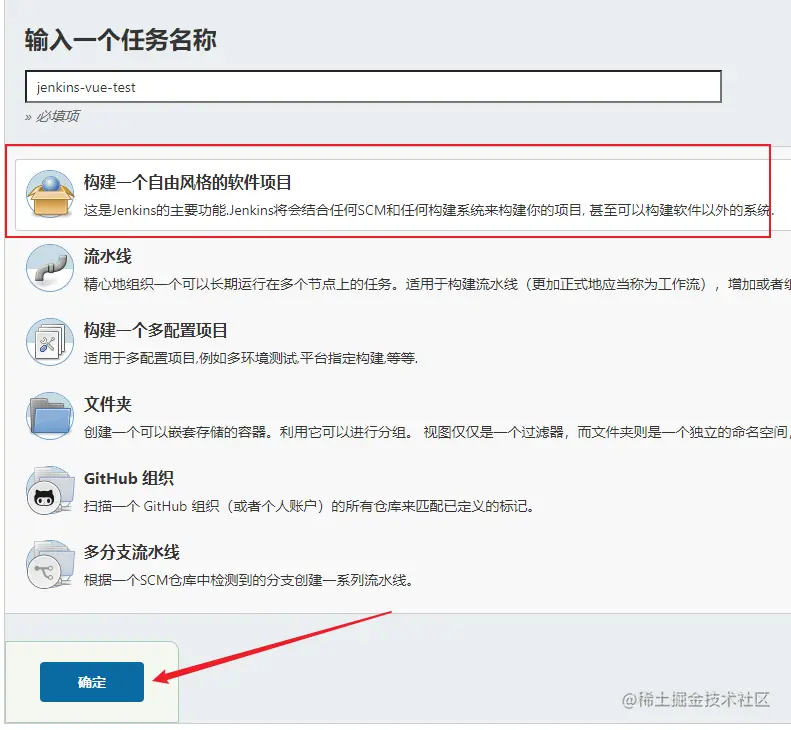Select 构建一个多配置项目 title
The image size is (791, 730).
click(x=155, y=330)
